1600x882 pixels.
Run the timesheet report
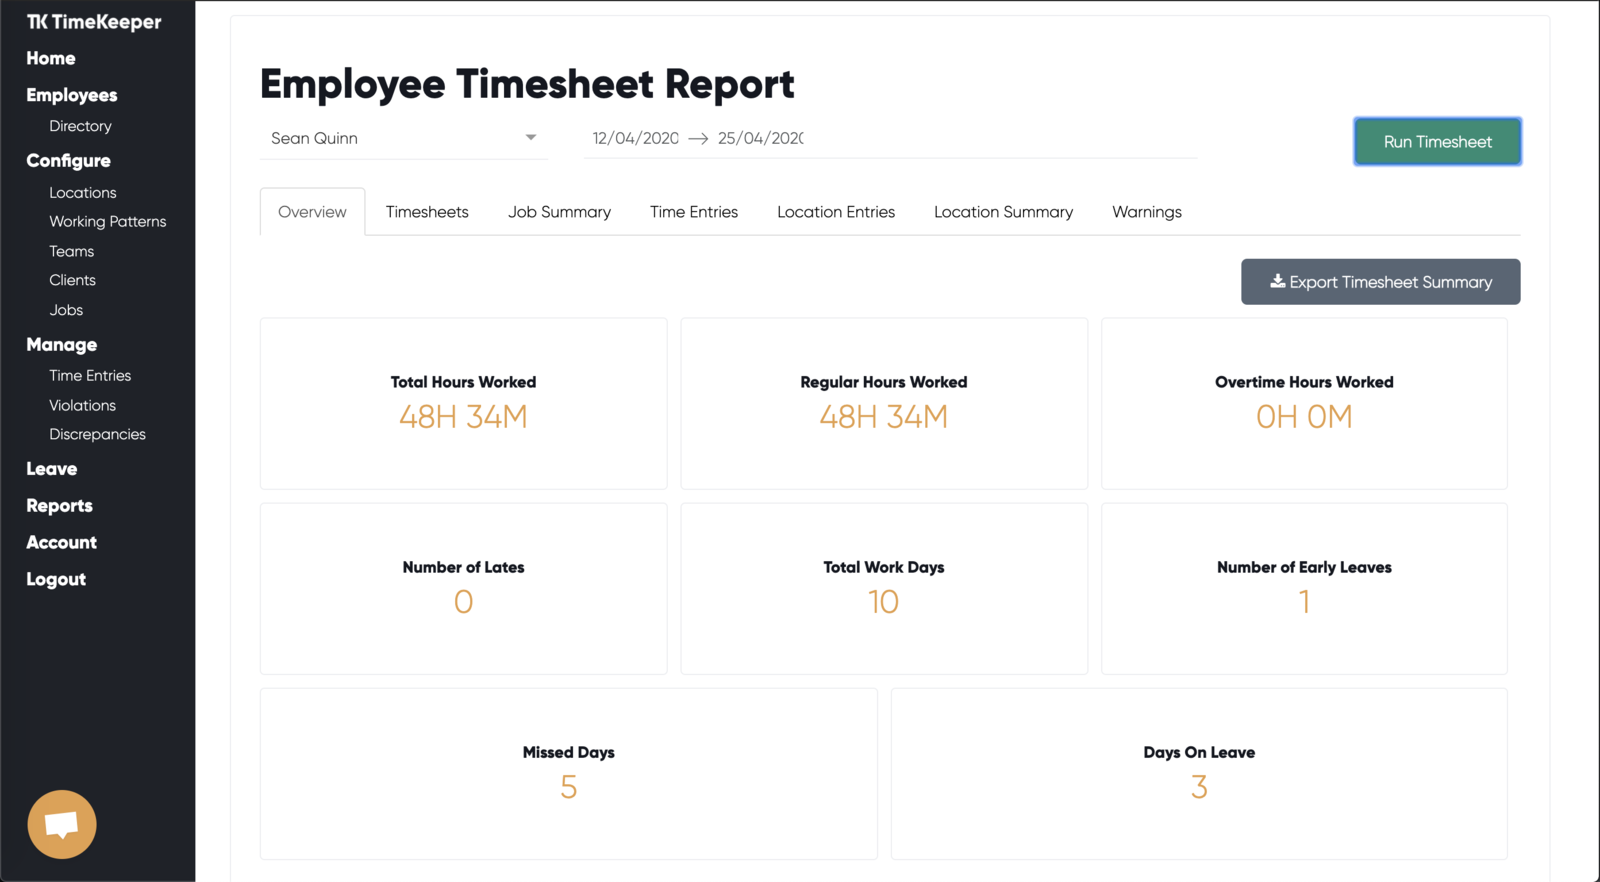coord(1437,141)
